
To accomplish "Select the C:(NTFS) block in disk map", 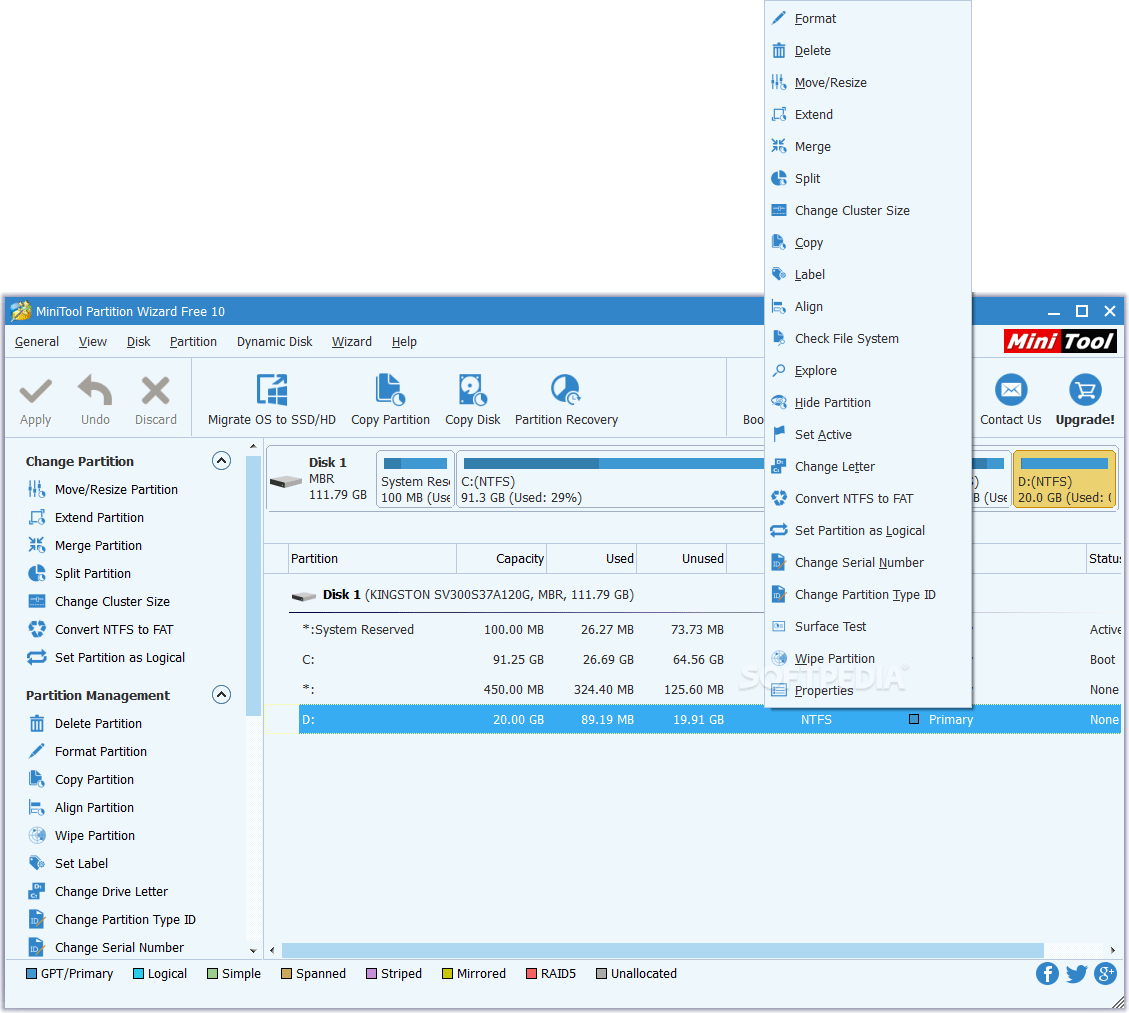I will pyautogui.click(x=611, y=480).
